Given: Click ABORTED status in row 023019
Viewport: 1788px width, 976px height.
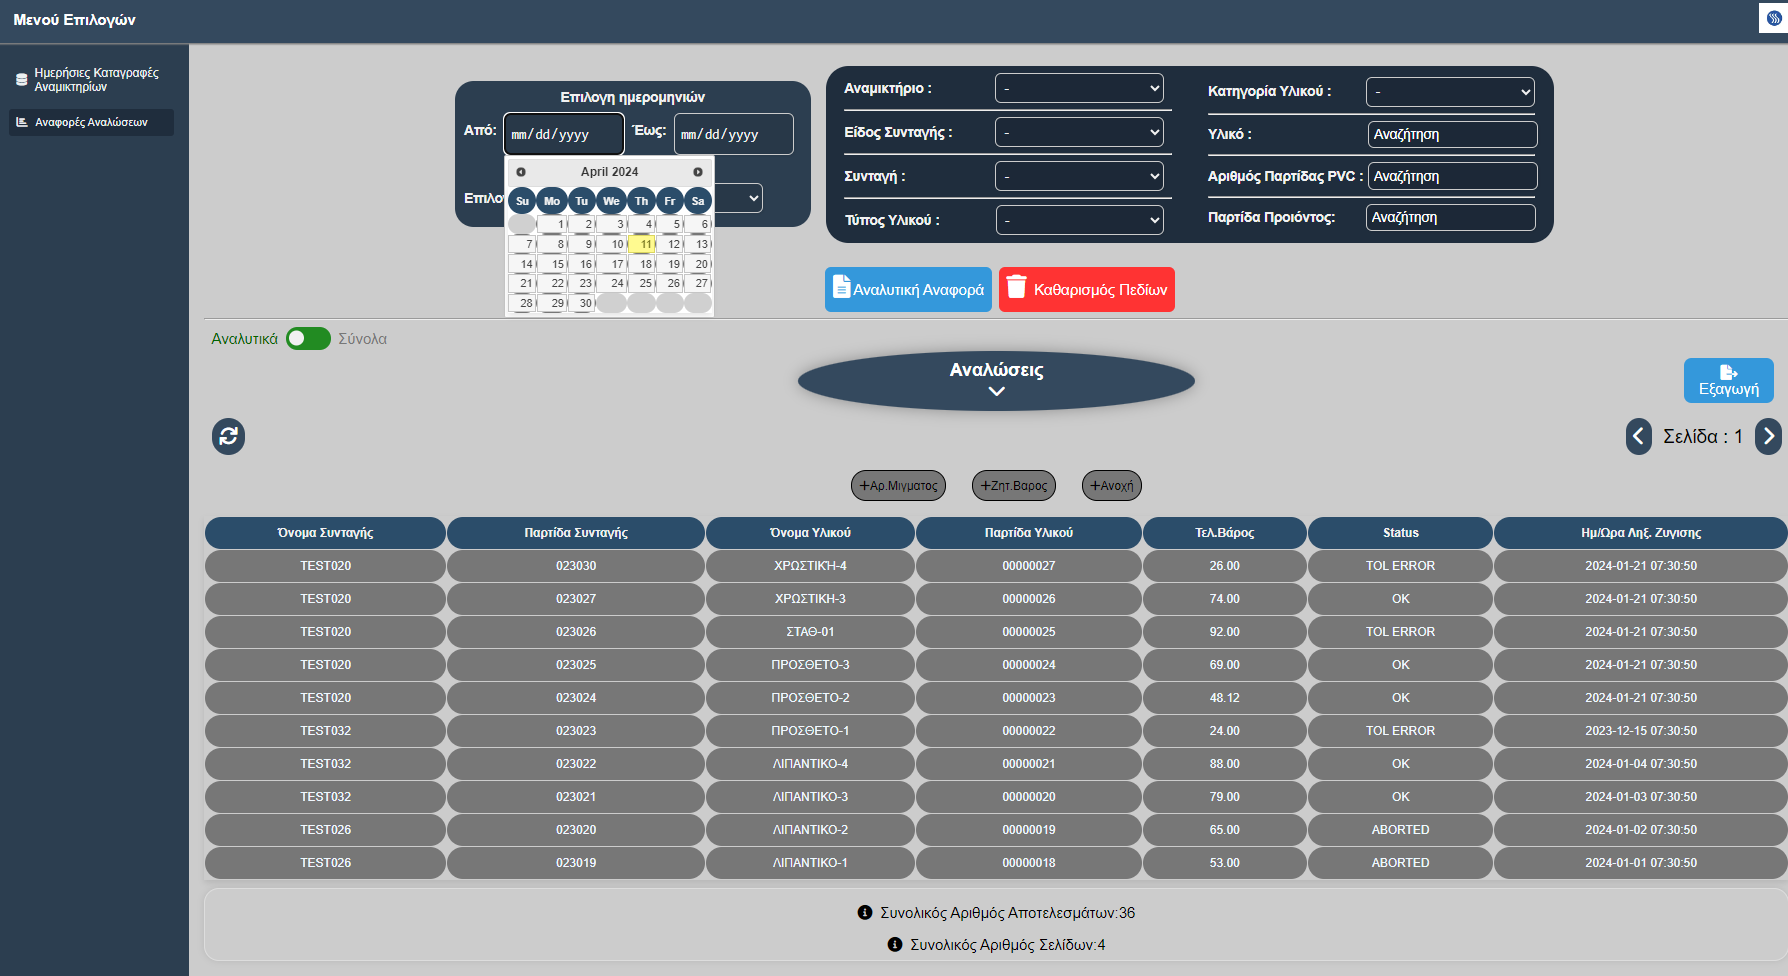Looking at the screenshot, I should [1401, 863].
